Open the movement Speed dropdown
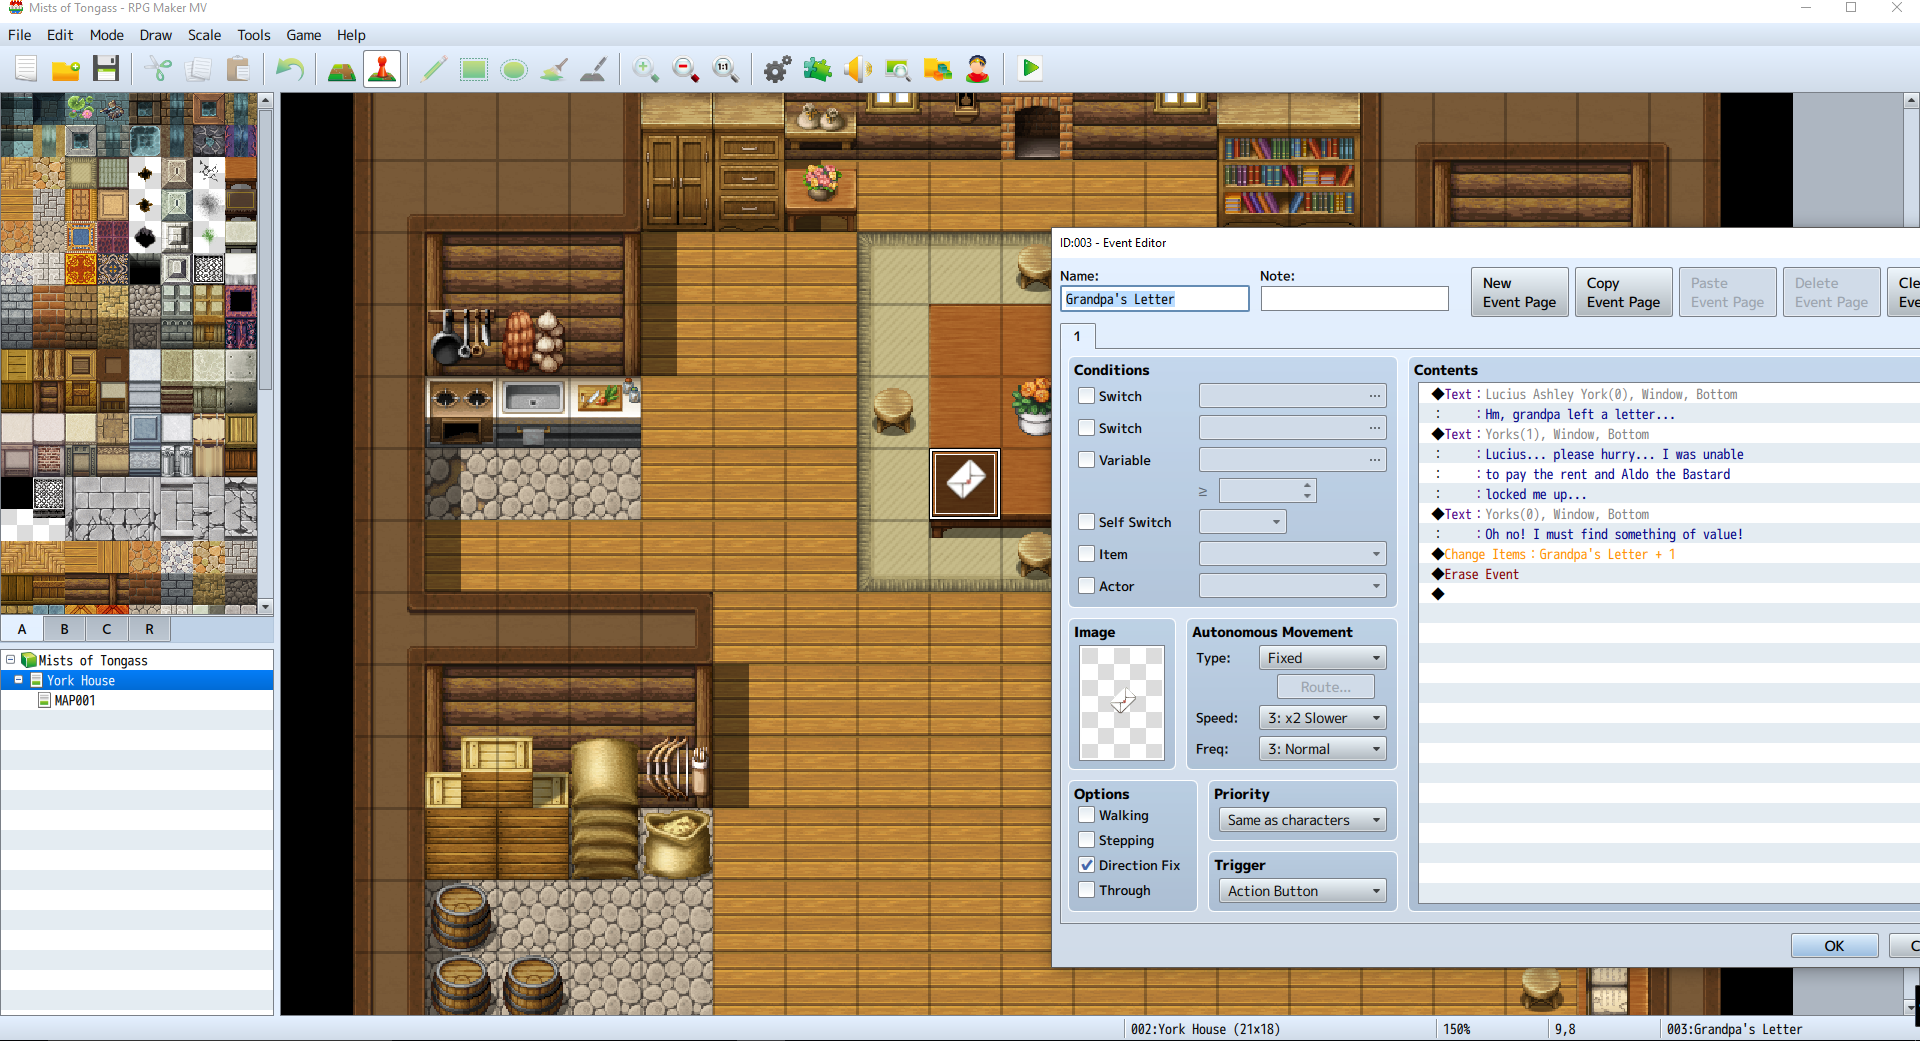This screenshot has width=1920, height=1041. tap(1322, 718)
